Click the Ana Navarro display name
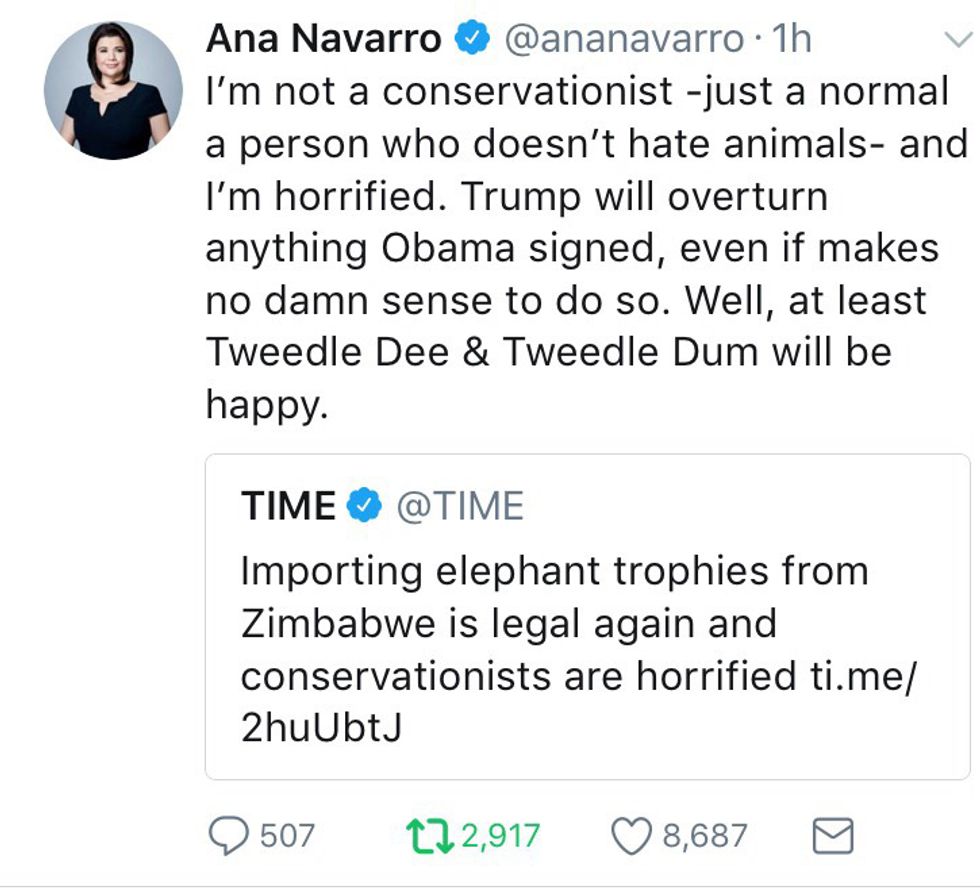 pos(323,39)
